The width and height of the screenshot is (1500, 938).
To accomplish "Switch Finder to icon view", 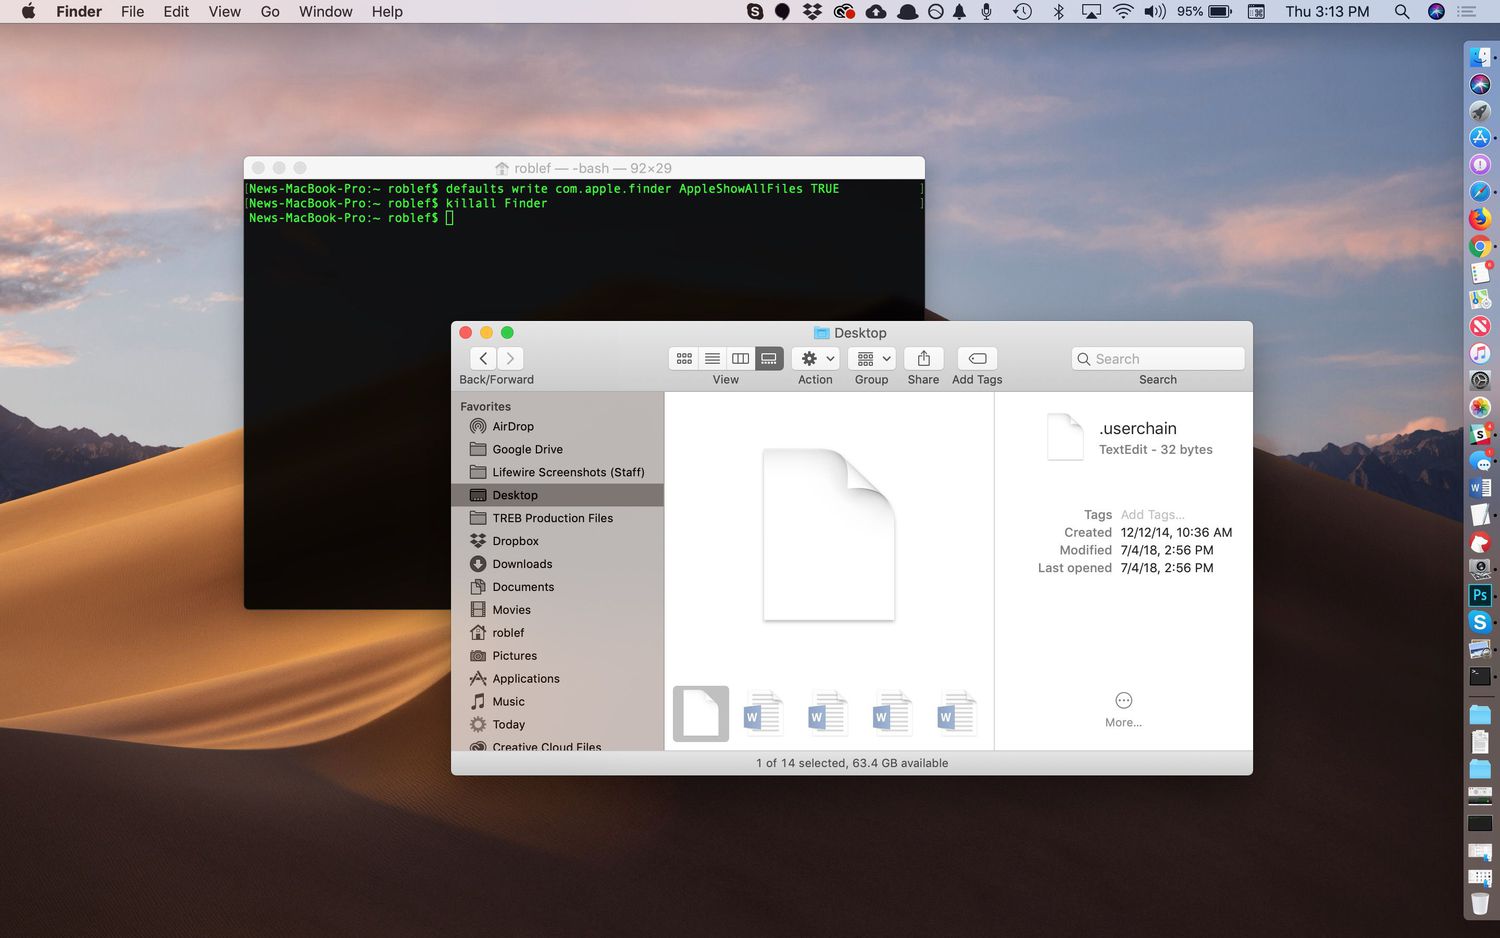I will [x=684, y=359].
